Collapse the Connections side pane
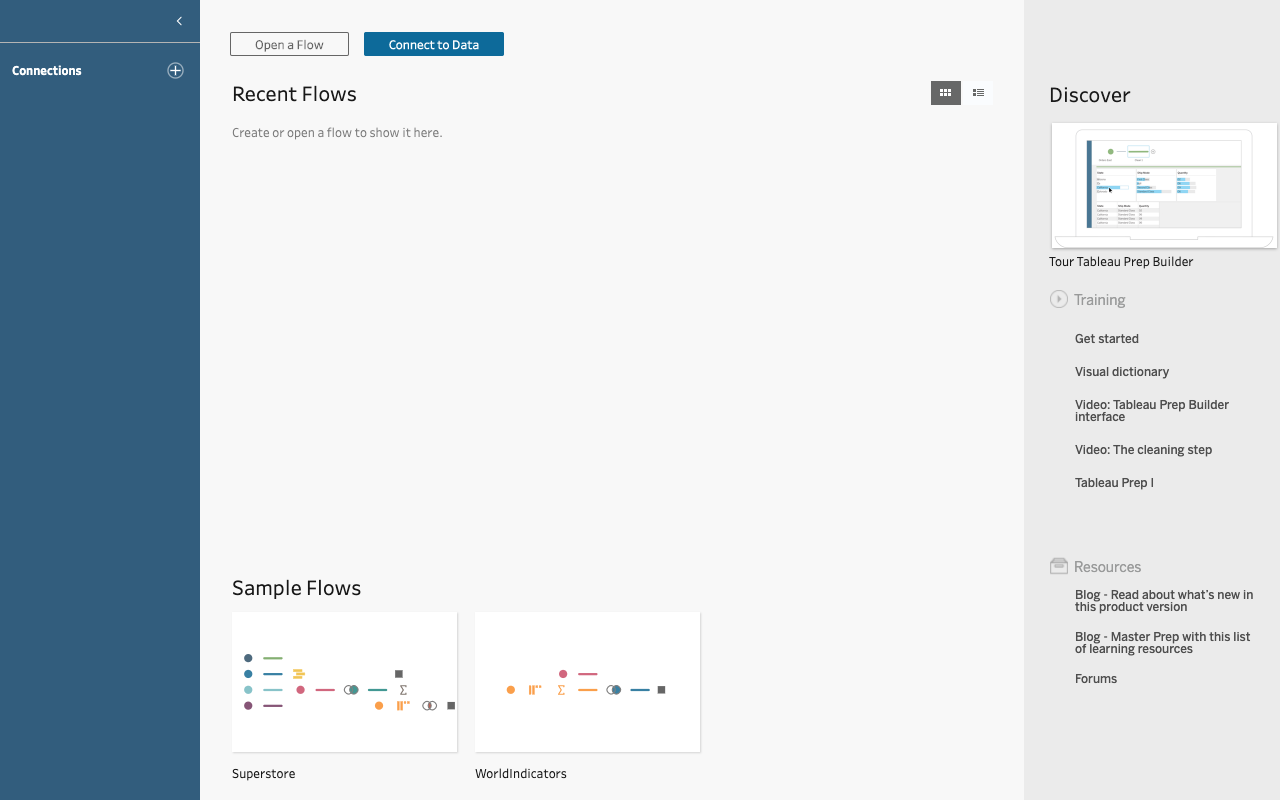Screen dimensions: 1280x800 pyautogui.click(x=179, y=21)
